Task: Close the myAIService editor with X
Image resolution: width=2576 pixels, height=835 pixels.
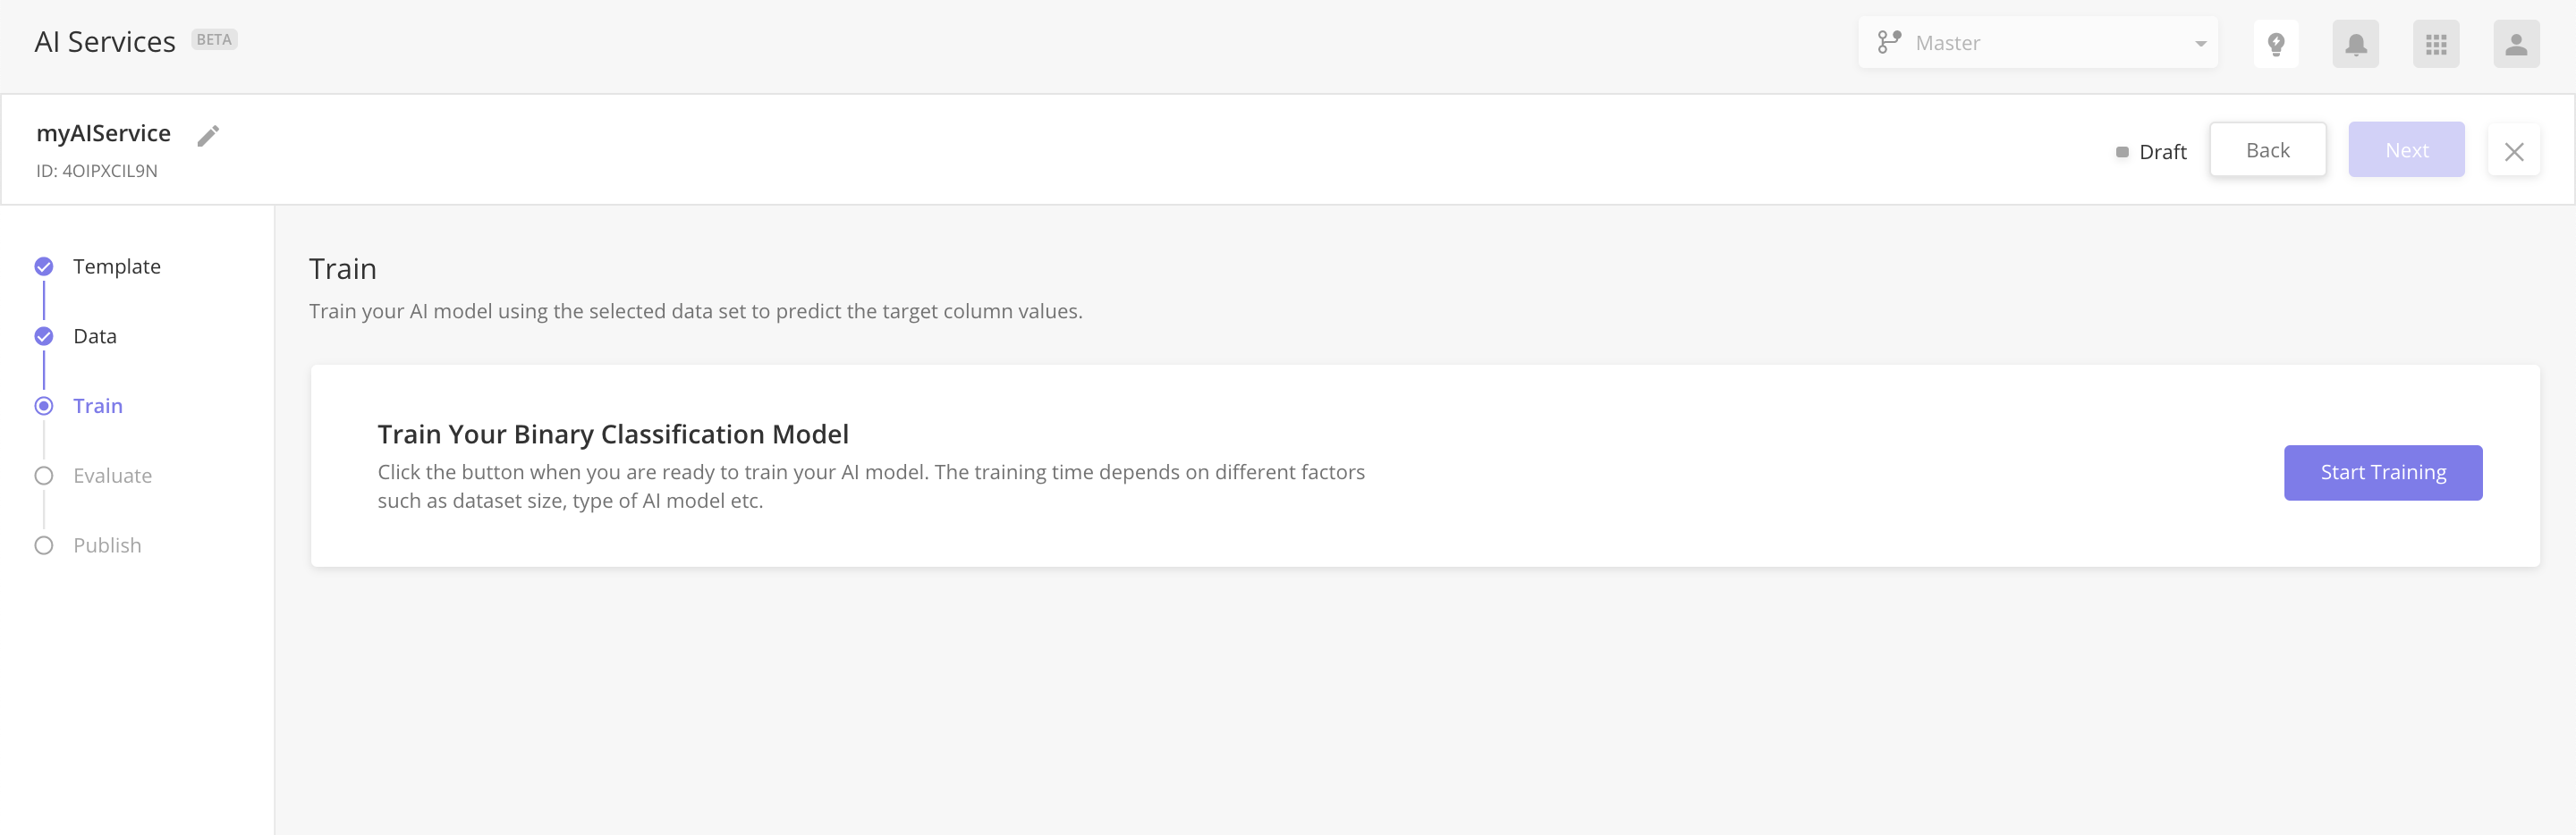Action: 2515,150
